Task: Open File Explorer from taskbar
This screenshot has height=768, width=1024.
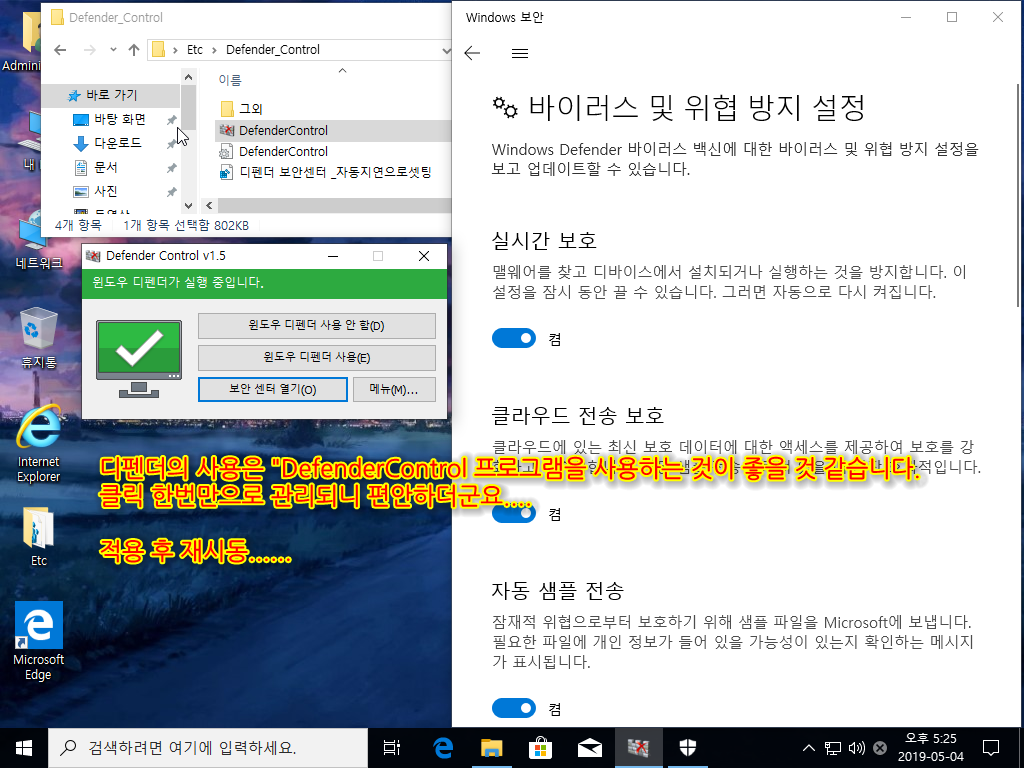Action: [492, 748]
